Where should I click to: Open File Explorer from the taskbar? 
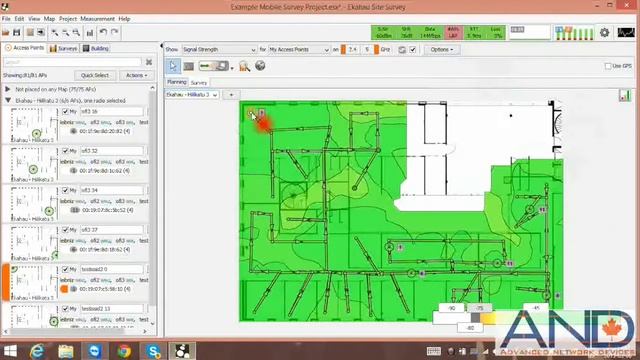pyautogui.click(x=66, y=351)
